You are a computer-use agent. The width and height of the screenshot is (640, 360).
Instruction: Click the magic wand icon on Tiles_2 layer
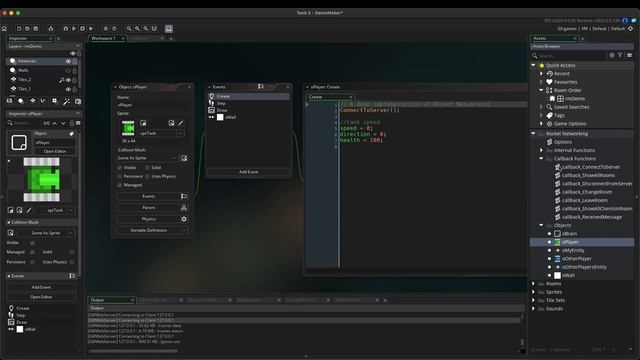pos(62,80)
